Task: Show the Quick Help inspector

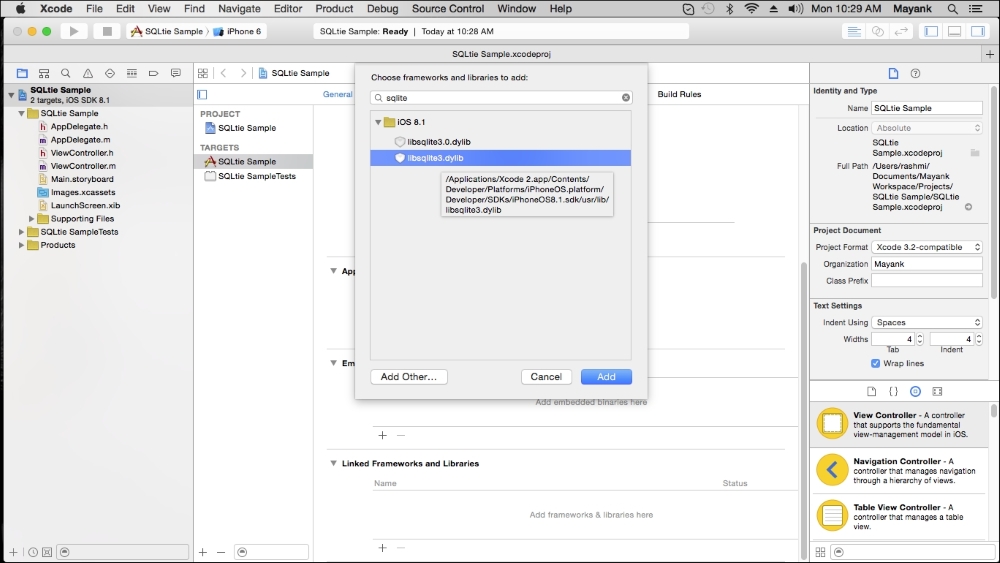Action: pyautogui.click(x=915, y=73)
